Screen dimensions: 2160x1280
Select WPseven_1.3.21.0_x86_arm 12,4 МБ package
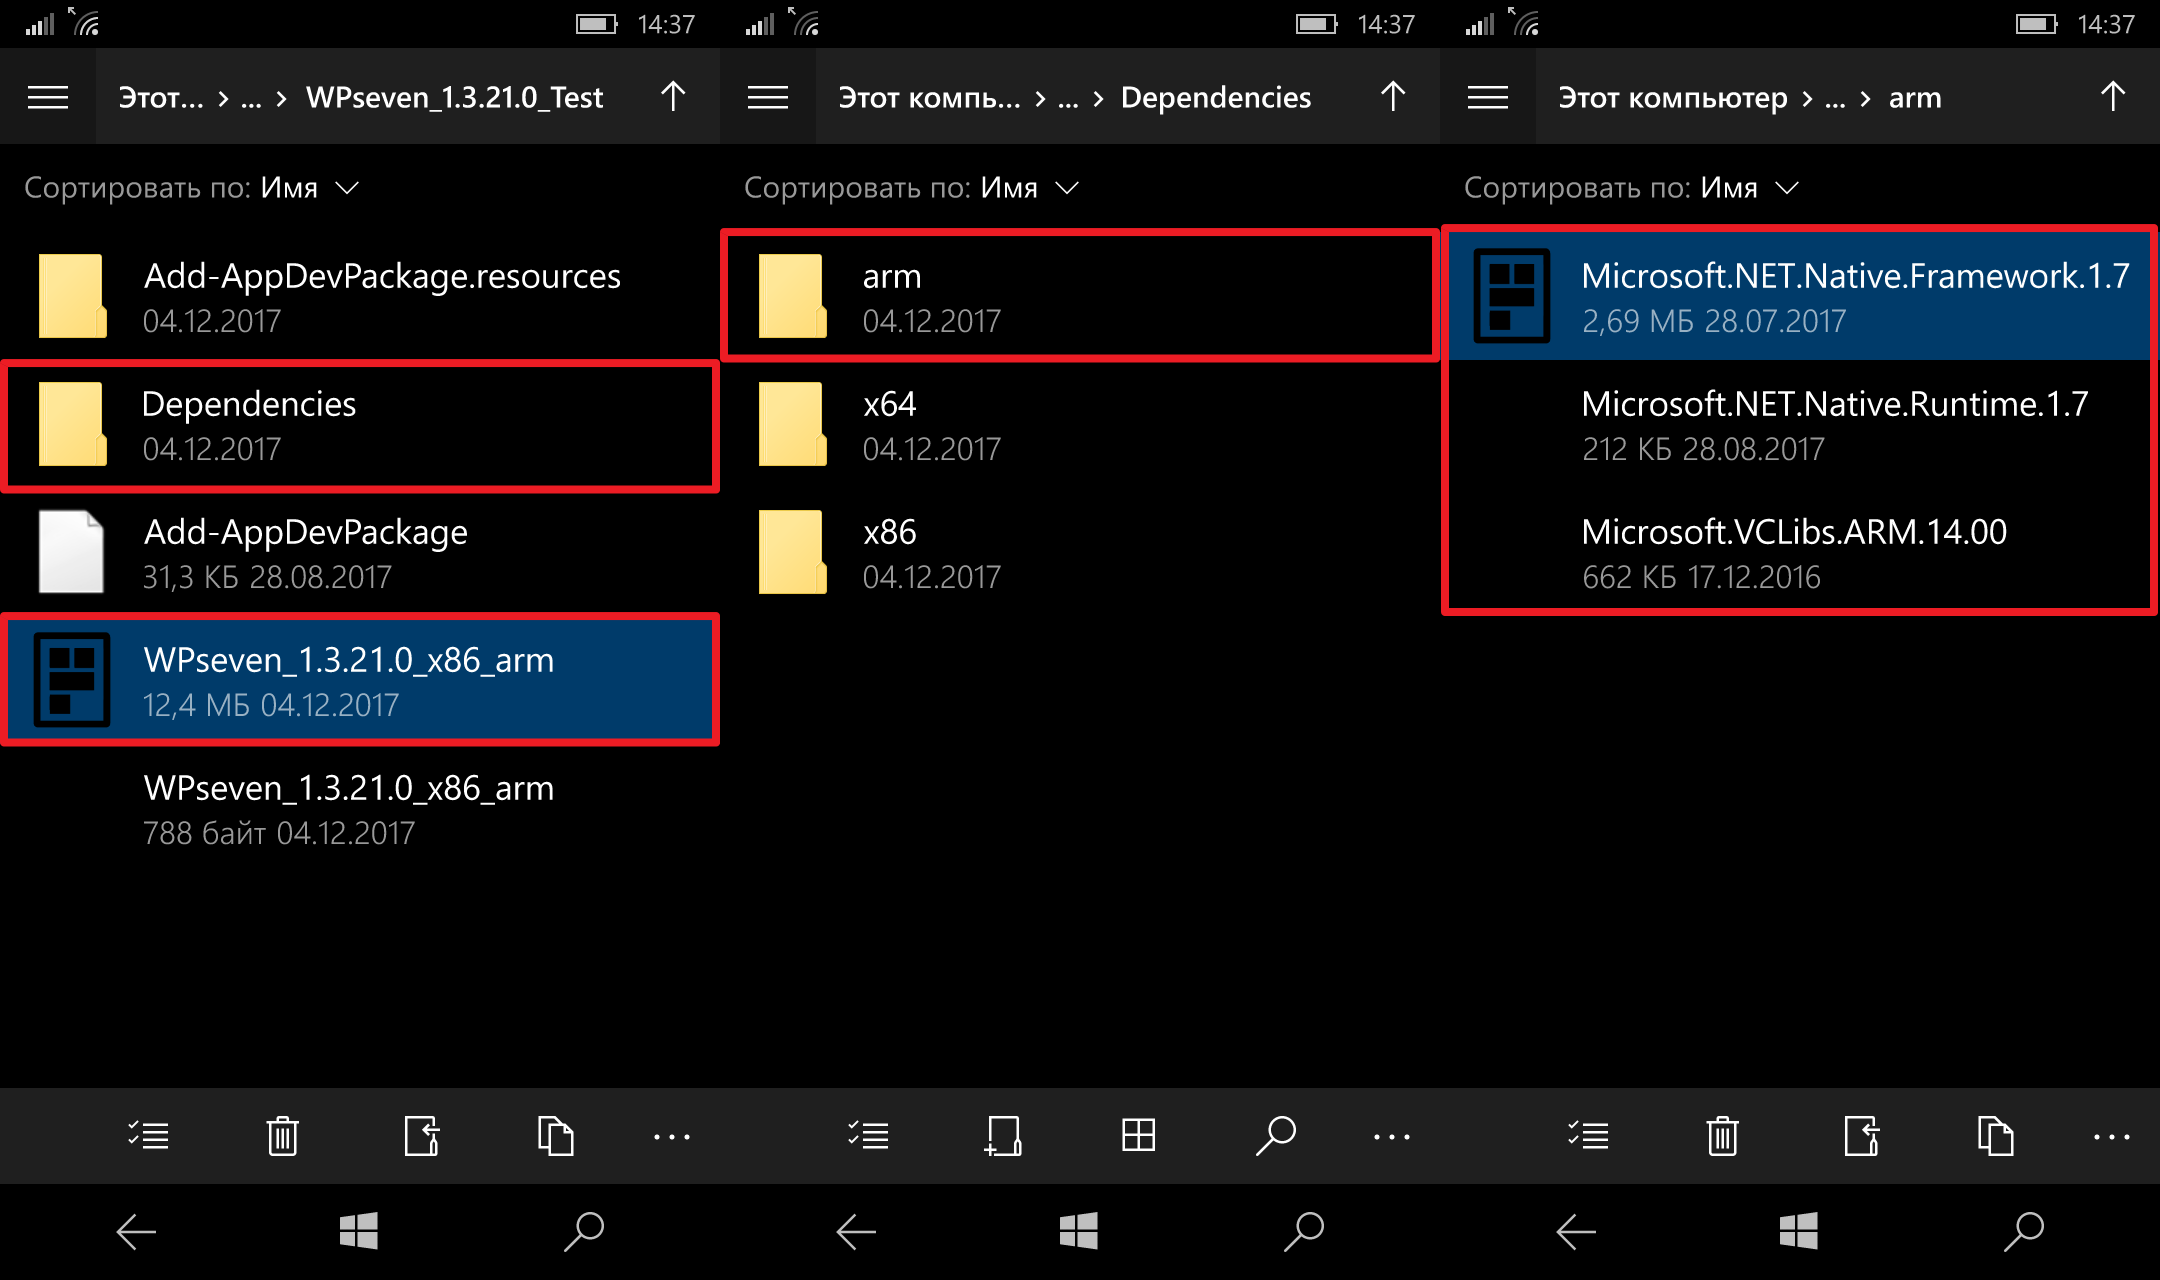(360, 680)
